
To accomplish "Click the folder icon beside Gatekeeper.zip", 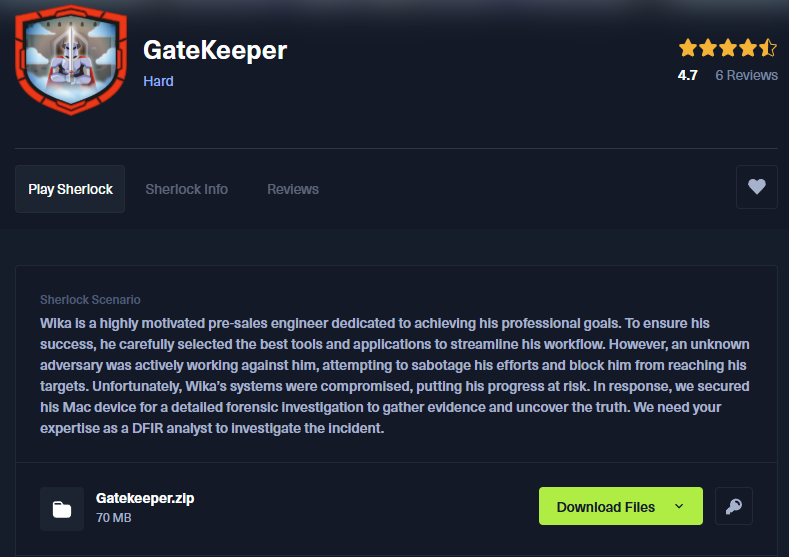I will (x=62, y=509).
